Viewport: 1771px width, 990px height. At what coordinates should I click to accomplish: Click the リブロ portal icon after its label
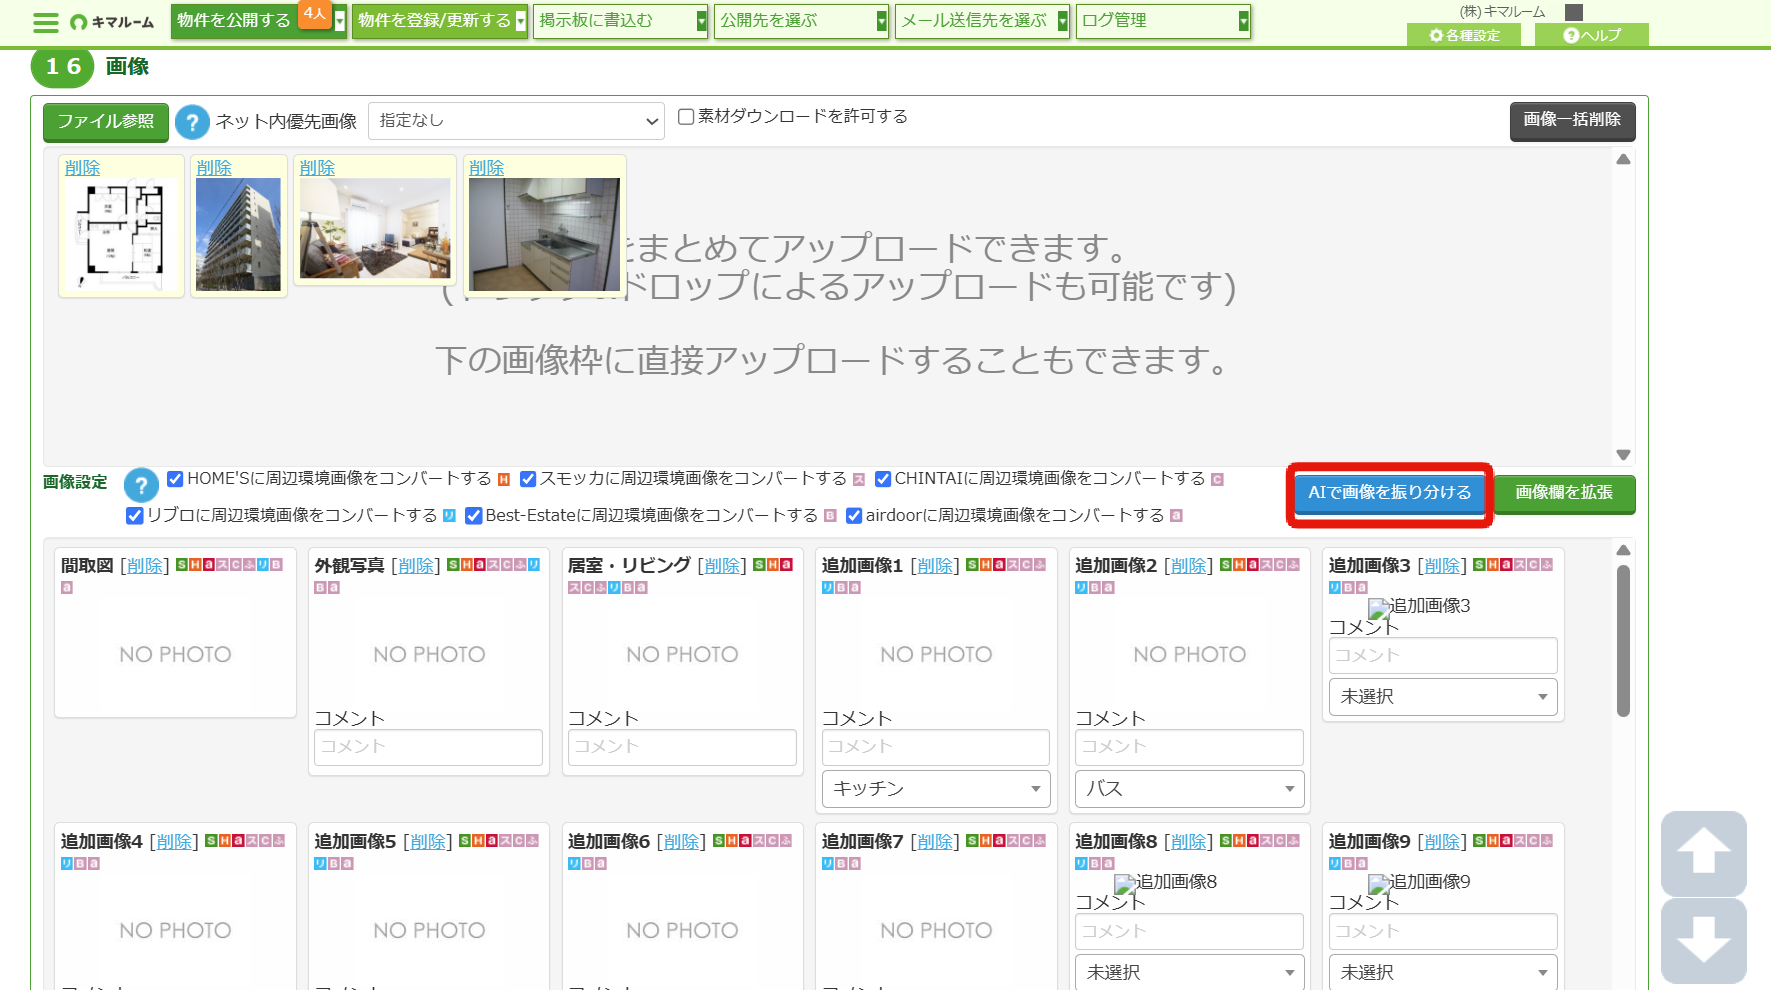click(449, 516)
